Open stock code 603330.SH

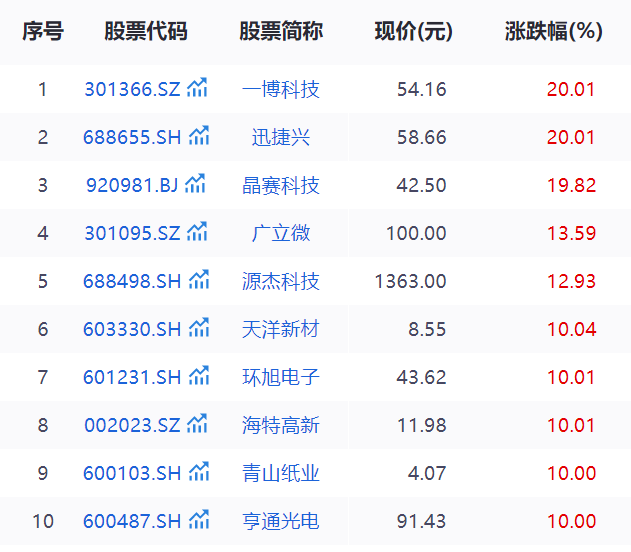tap(132, 329)
